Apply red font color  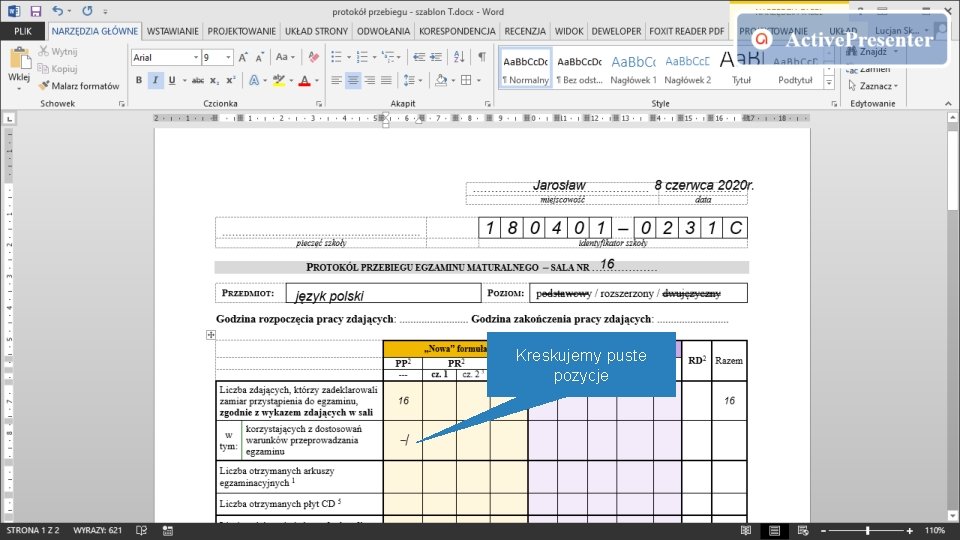coord(304,80)
